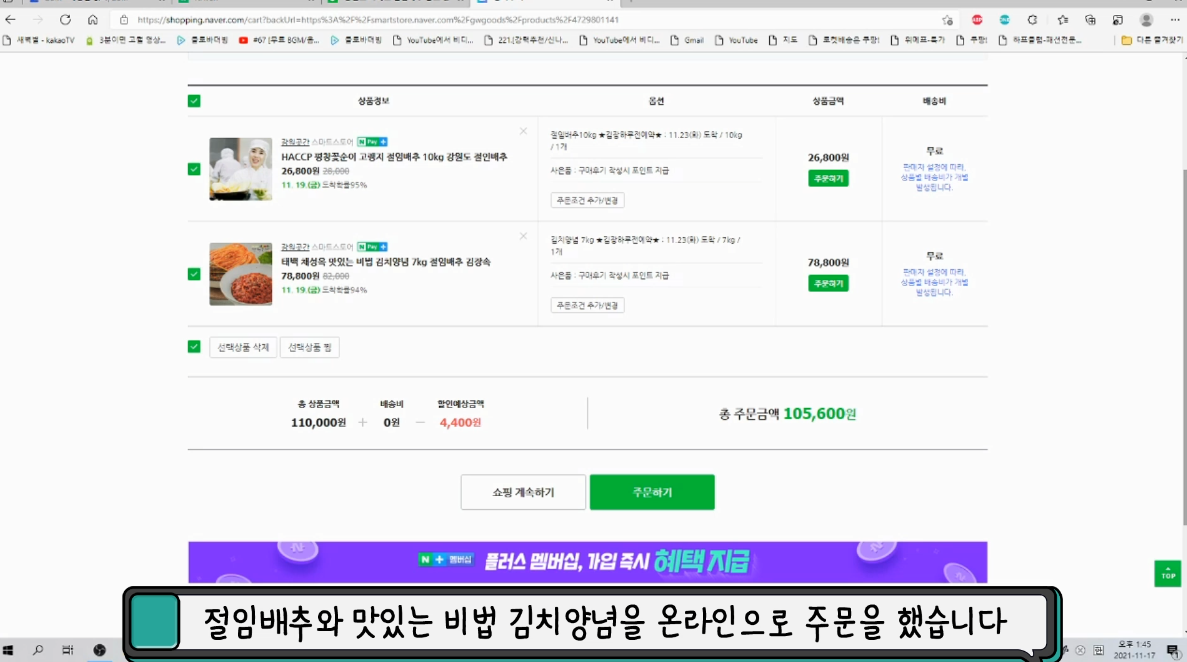Click 주문조건 추가/변경 for the 김치양념 7kg item
Screen dimensions: 1187x662
pyautogui.click(x=587, y=306)
